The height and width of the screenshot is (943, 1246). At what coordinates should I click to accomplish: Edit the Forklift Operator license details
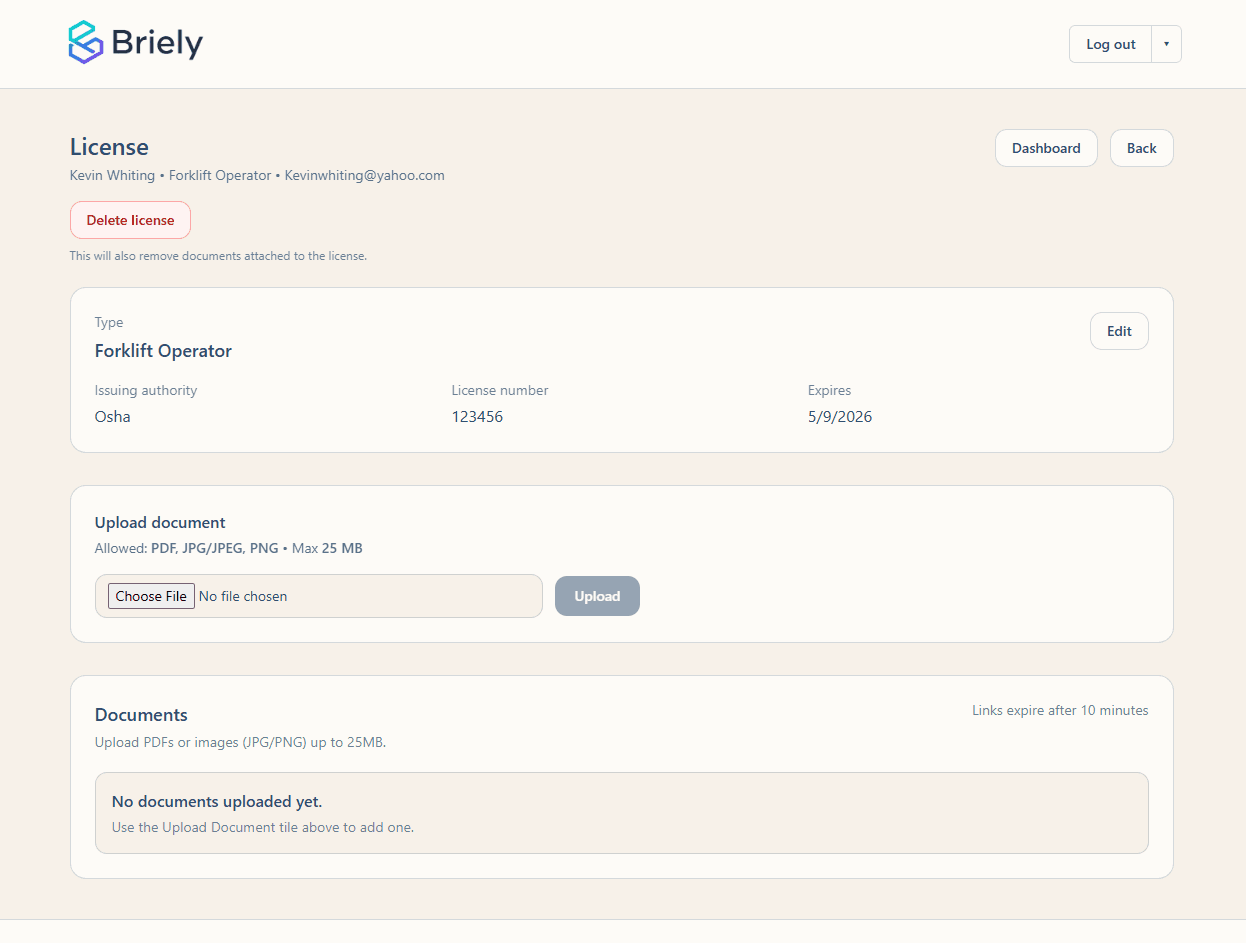click(1119, 331)
